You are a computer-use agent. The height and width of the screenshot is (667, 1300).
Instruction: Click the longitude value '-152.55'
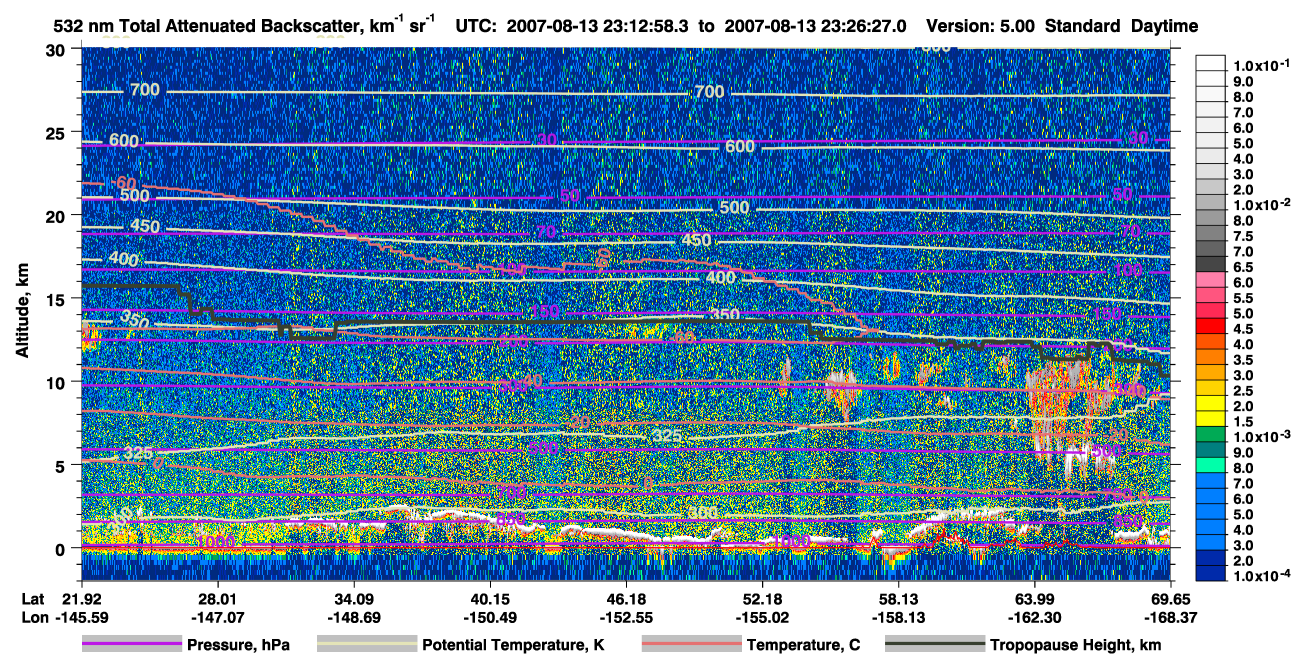(x=626, y=617)
